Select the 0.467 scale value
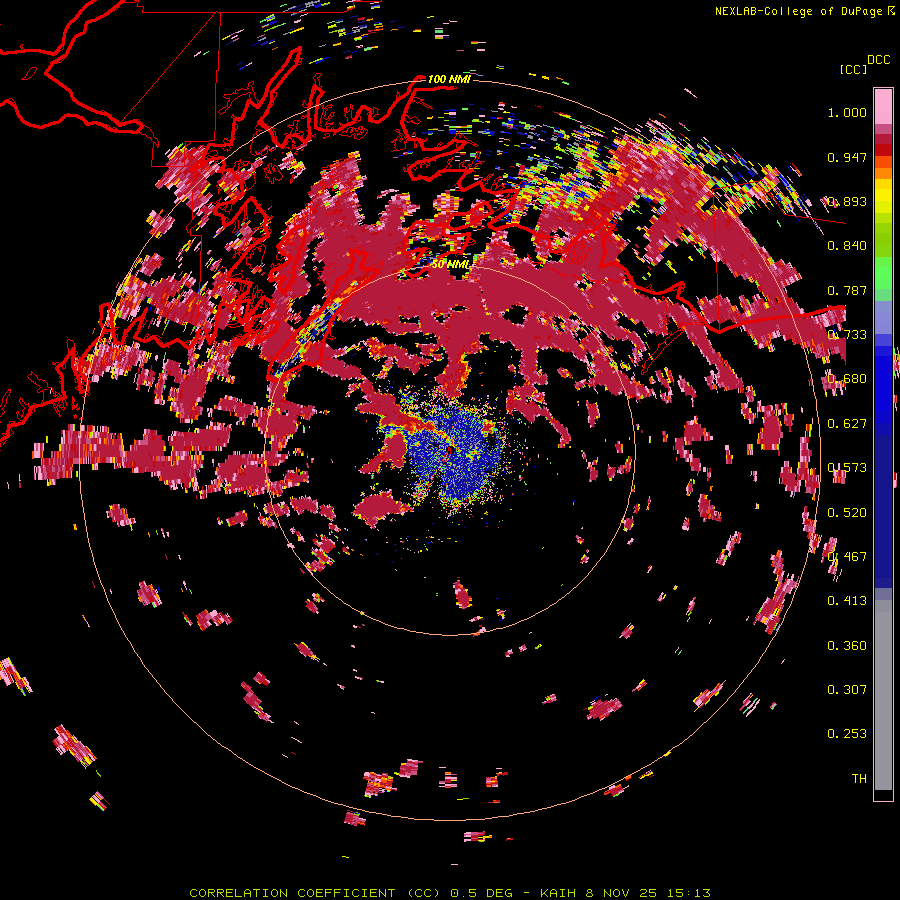900x900 pixels. point(847,557)
